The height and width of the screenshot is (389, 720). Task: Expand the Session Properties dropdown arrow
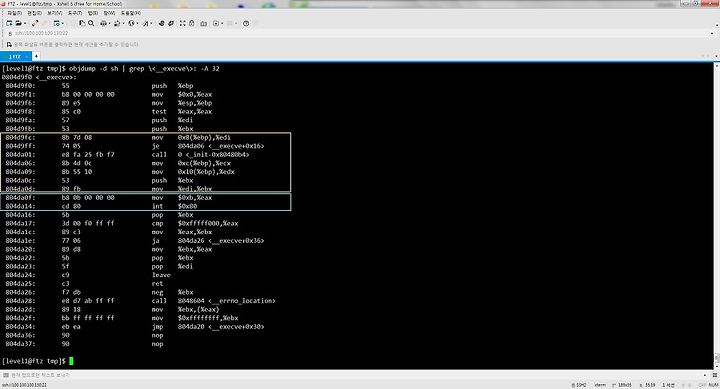[x=62, y=23]
